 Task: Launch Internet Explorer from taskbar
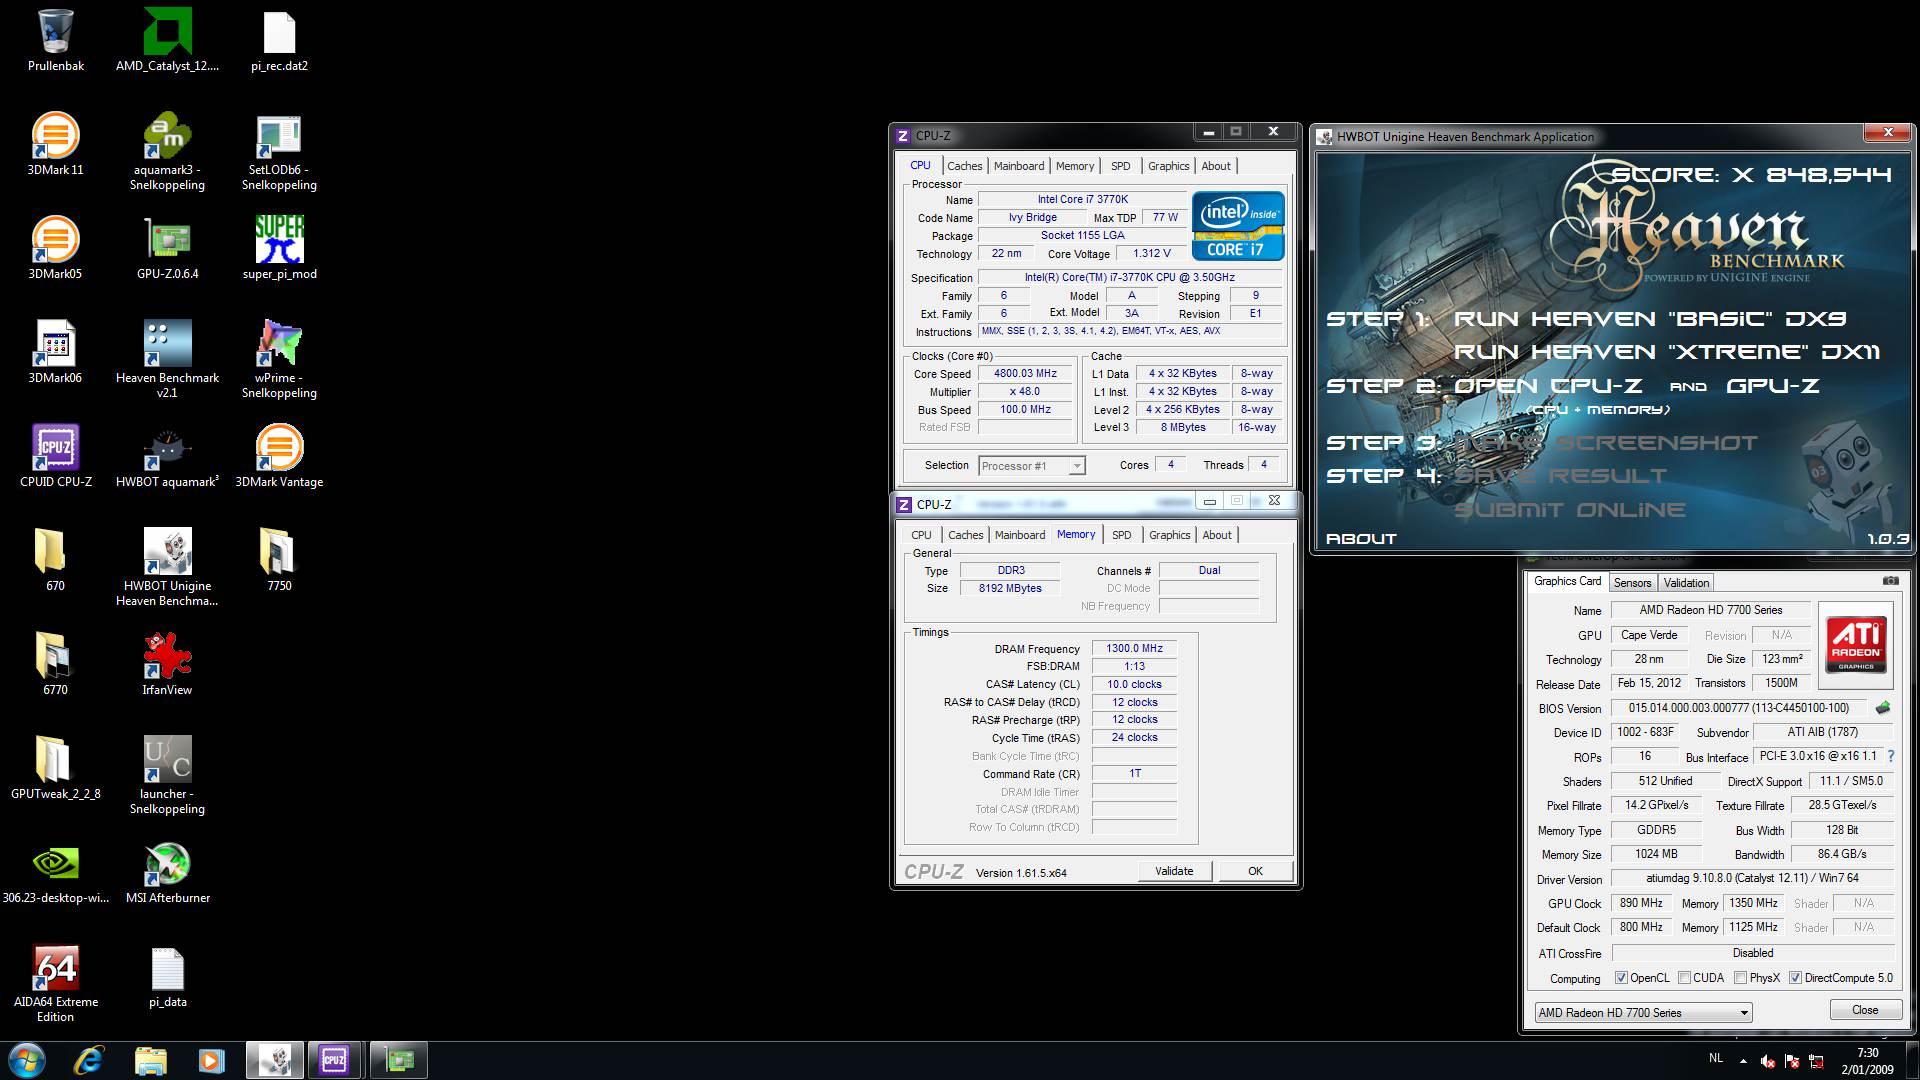[x=89, y=1059]
